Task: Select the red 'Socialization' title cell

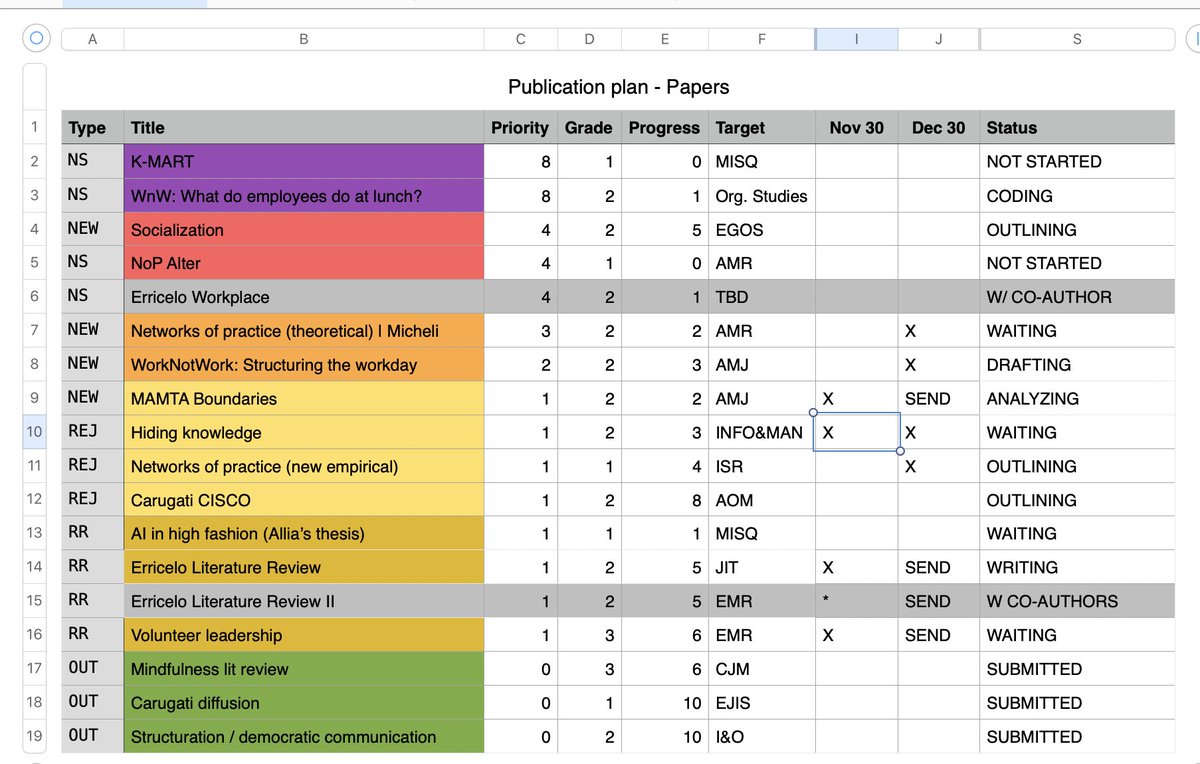Action: 304,230
